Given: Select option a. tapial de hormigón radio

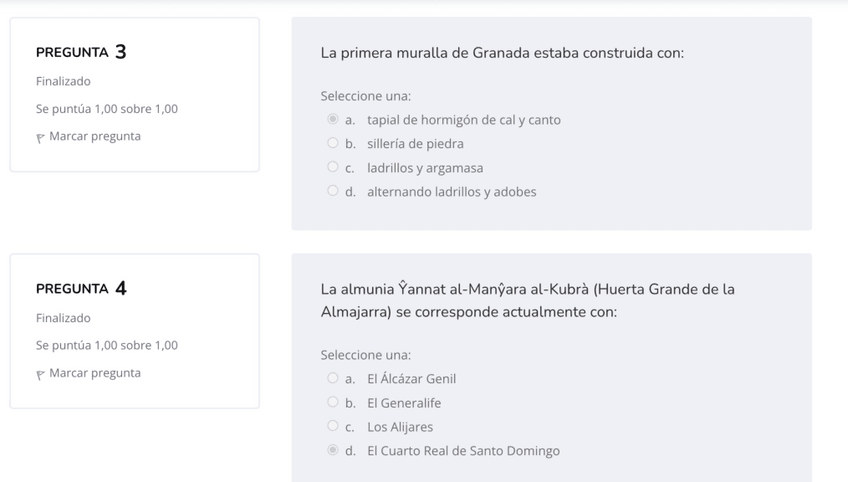Looking at the screenshot, I should [x=333, y=119].
